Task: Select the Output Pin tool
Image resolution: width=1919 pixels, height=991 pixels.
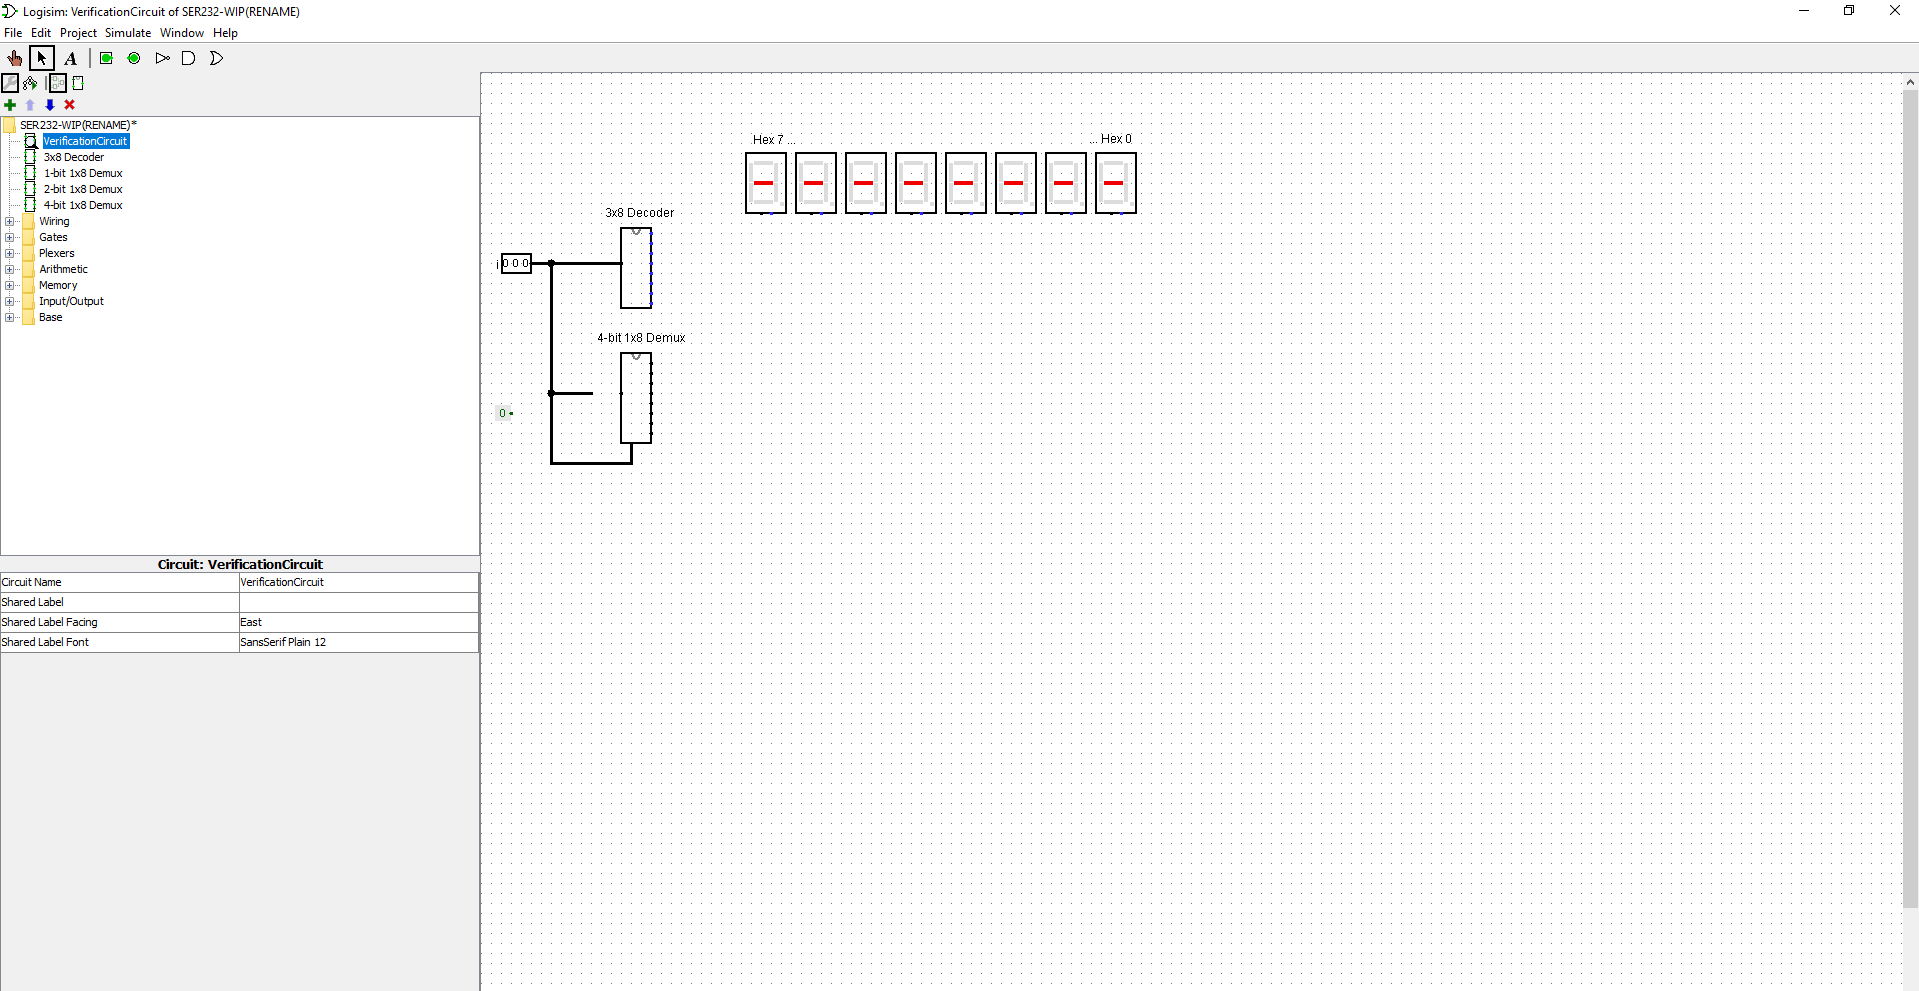Action: tap(134, 58)
